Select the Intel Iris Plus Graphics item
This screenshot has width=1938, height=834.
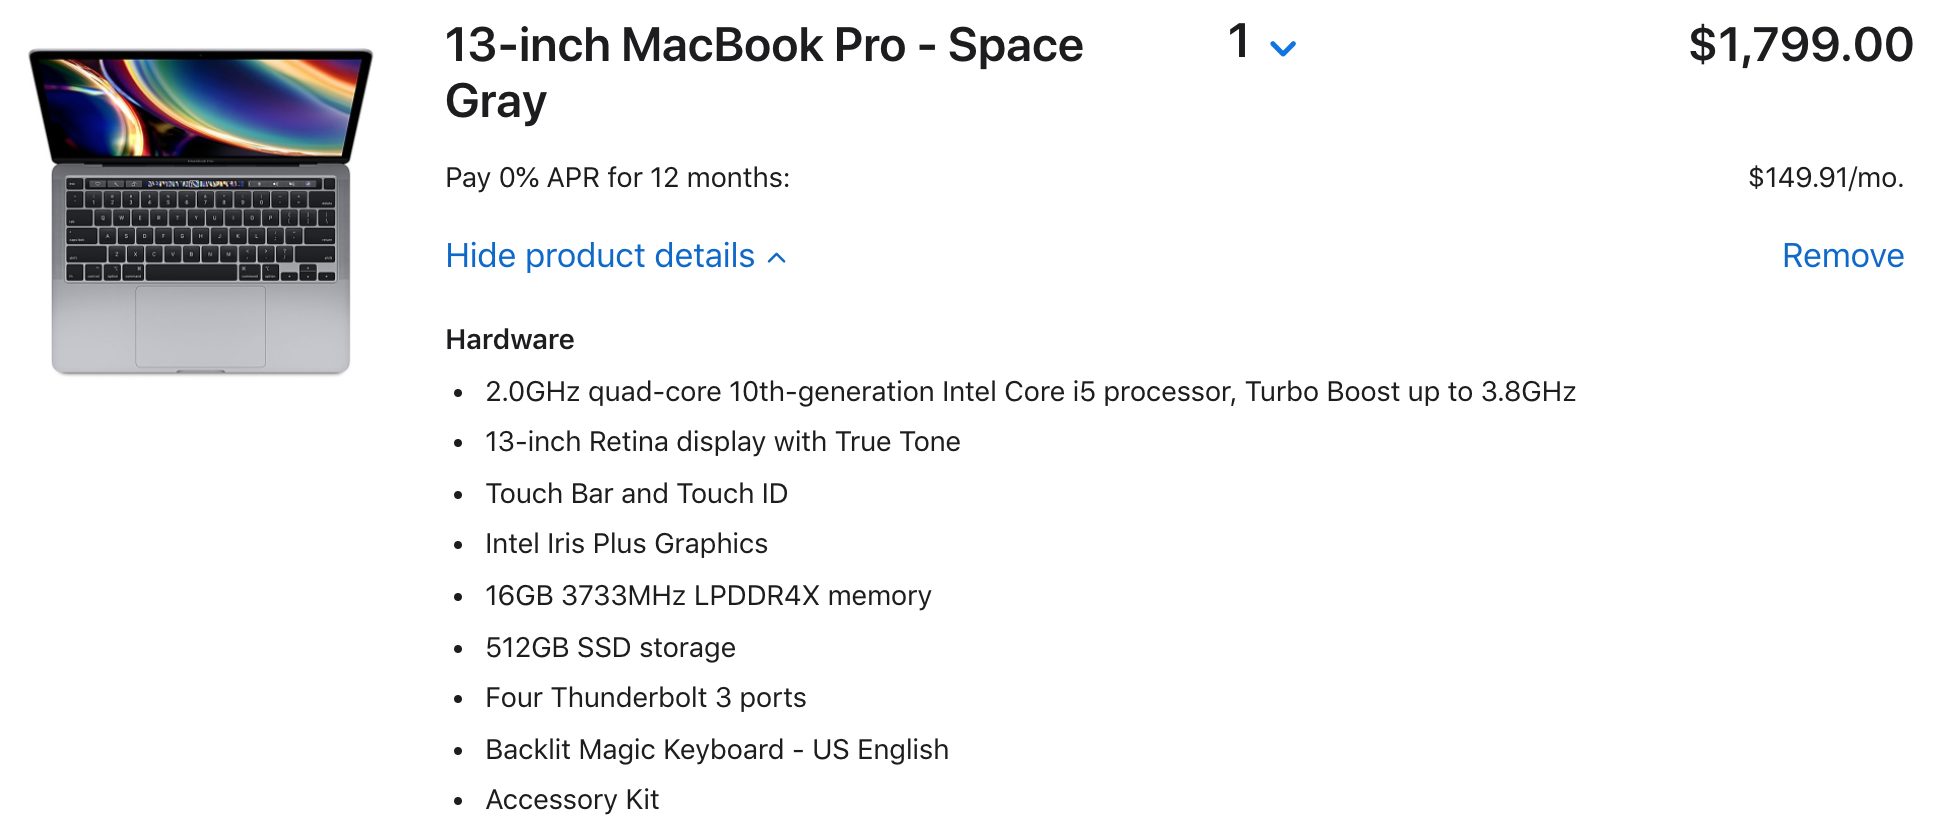[x=626, y=544]
